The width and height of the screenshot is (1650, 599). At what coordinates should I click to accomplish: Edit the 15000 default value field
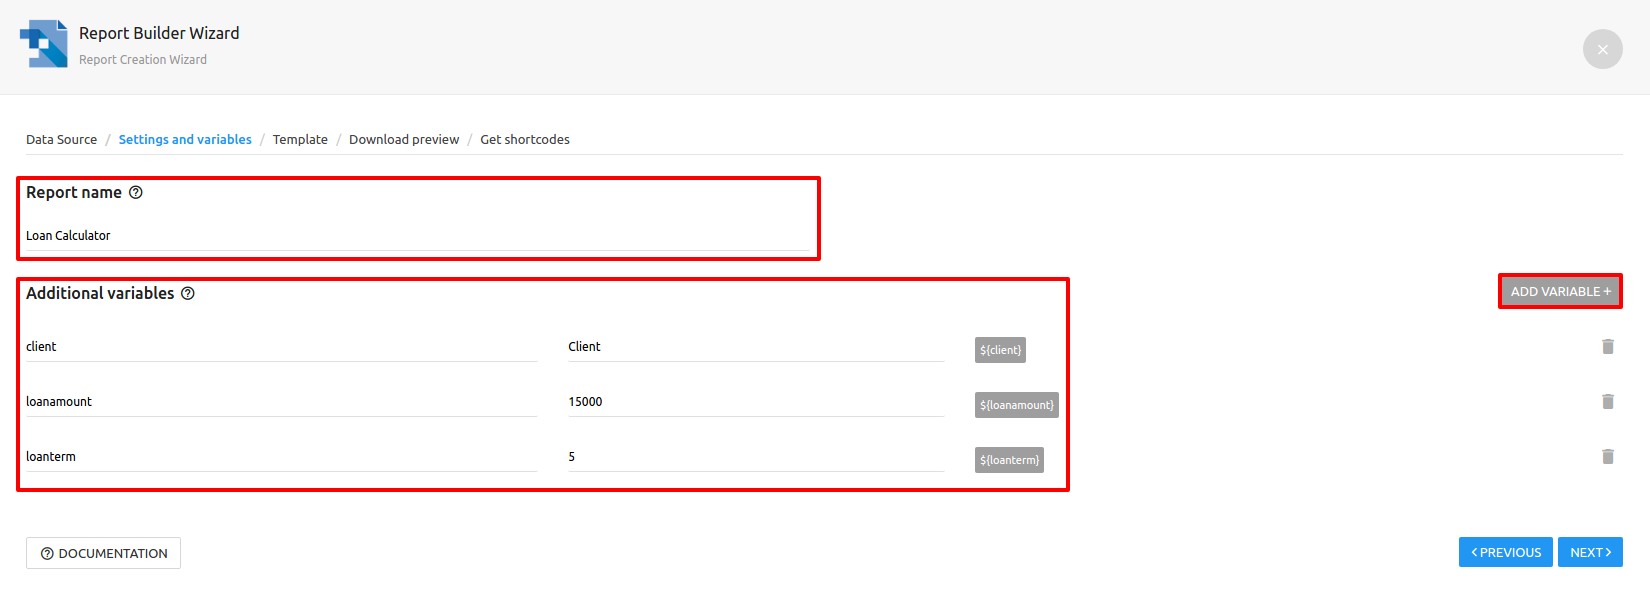point(756,402)
